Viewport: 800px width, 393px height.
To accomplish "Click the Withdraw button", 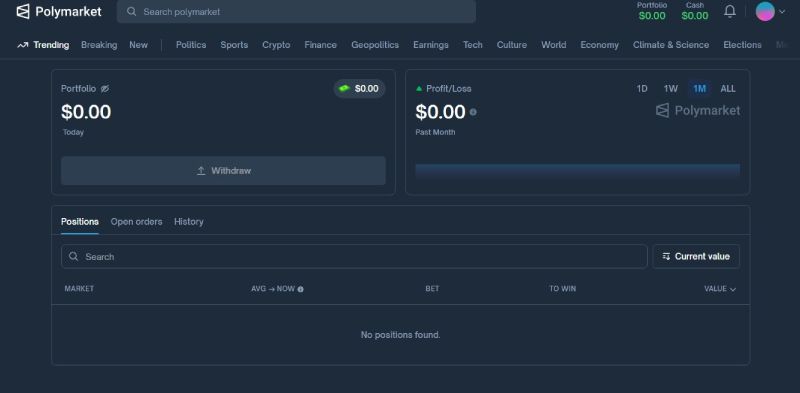I will click(223, 170).
